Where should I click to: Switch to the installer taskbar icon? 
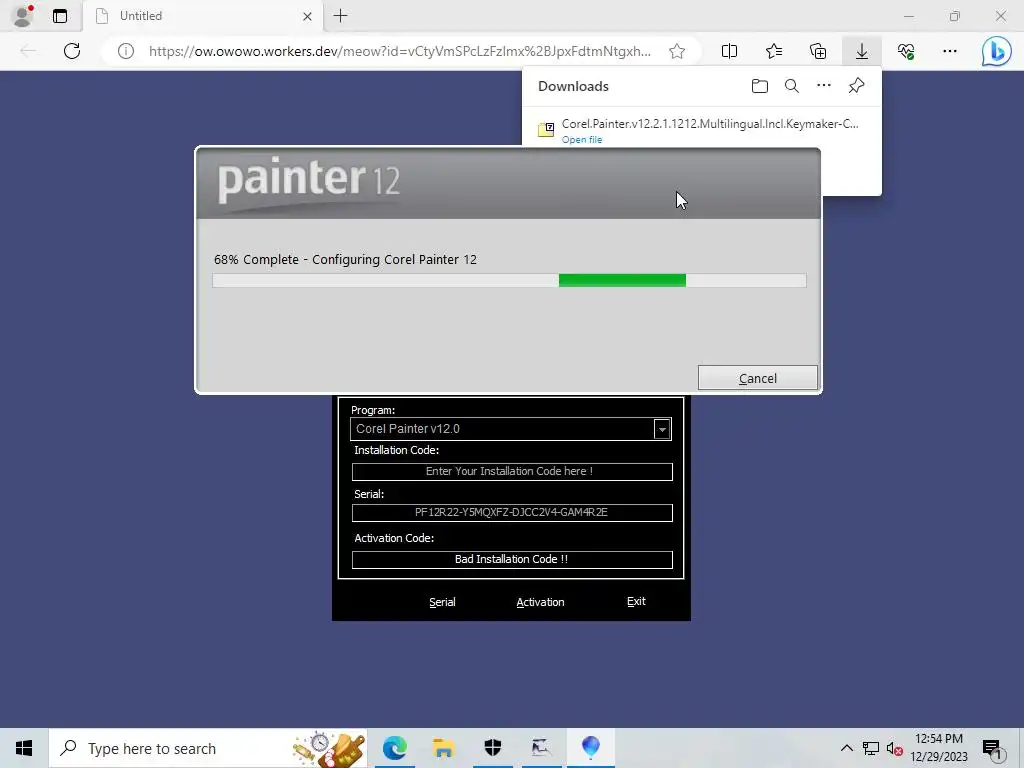click(x=541, y=748)
